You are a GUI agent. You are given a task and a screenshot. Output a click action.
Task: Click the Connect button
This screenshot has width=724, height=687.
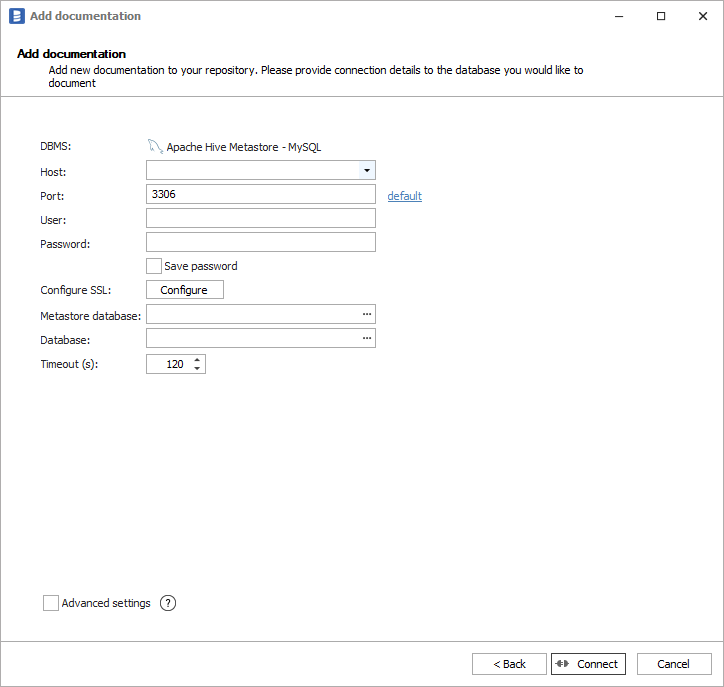(588, 664)
